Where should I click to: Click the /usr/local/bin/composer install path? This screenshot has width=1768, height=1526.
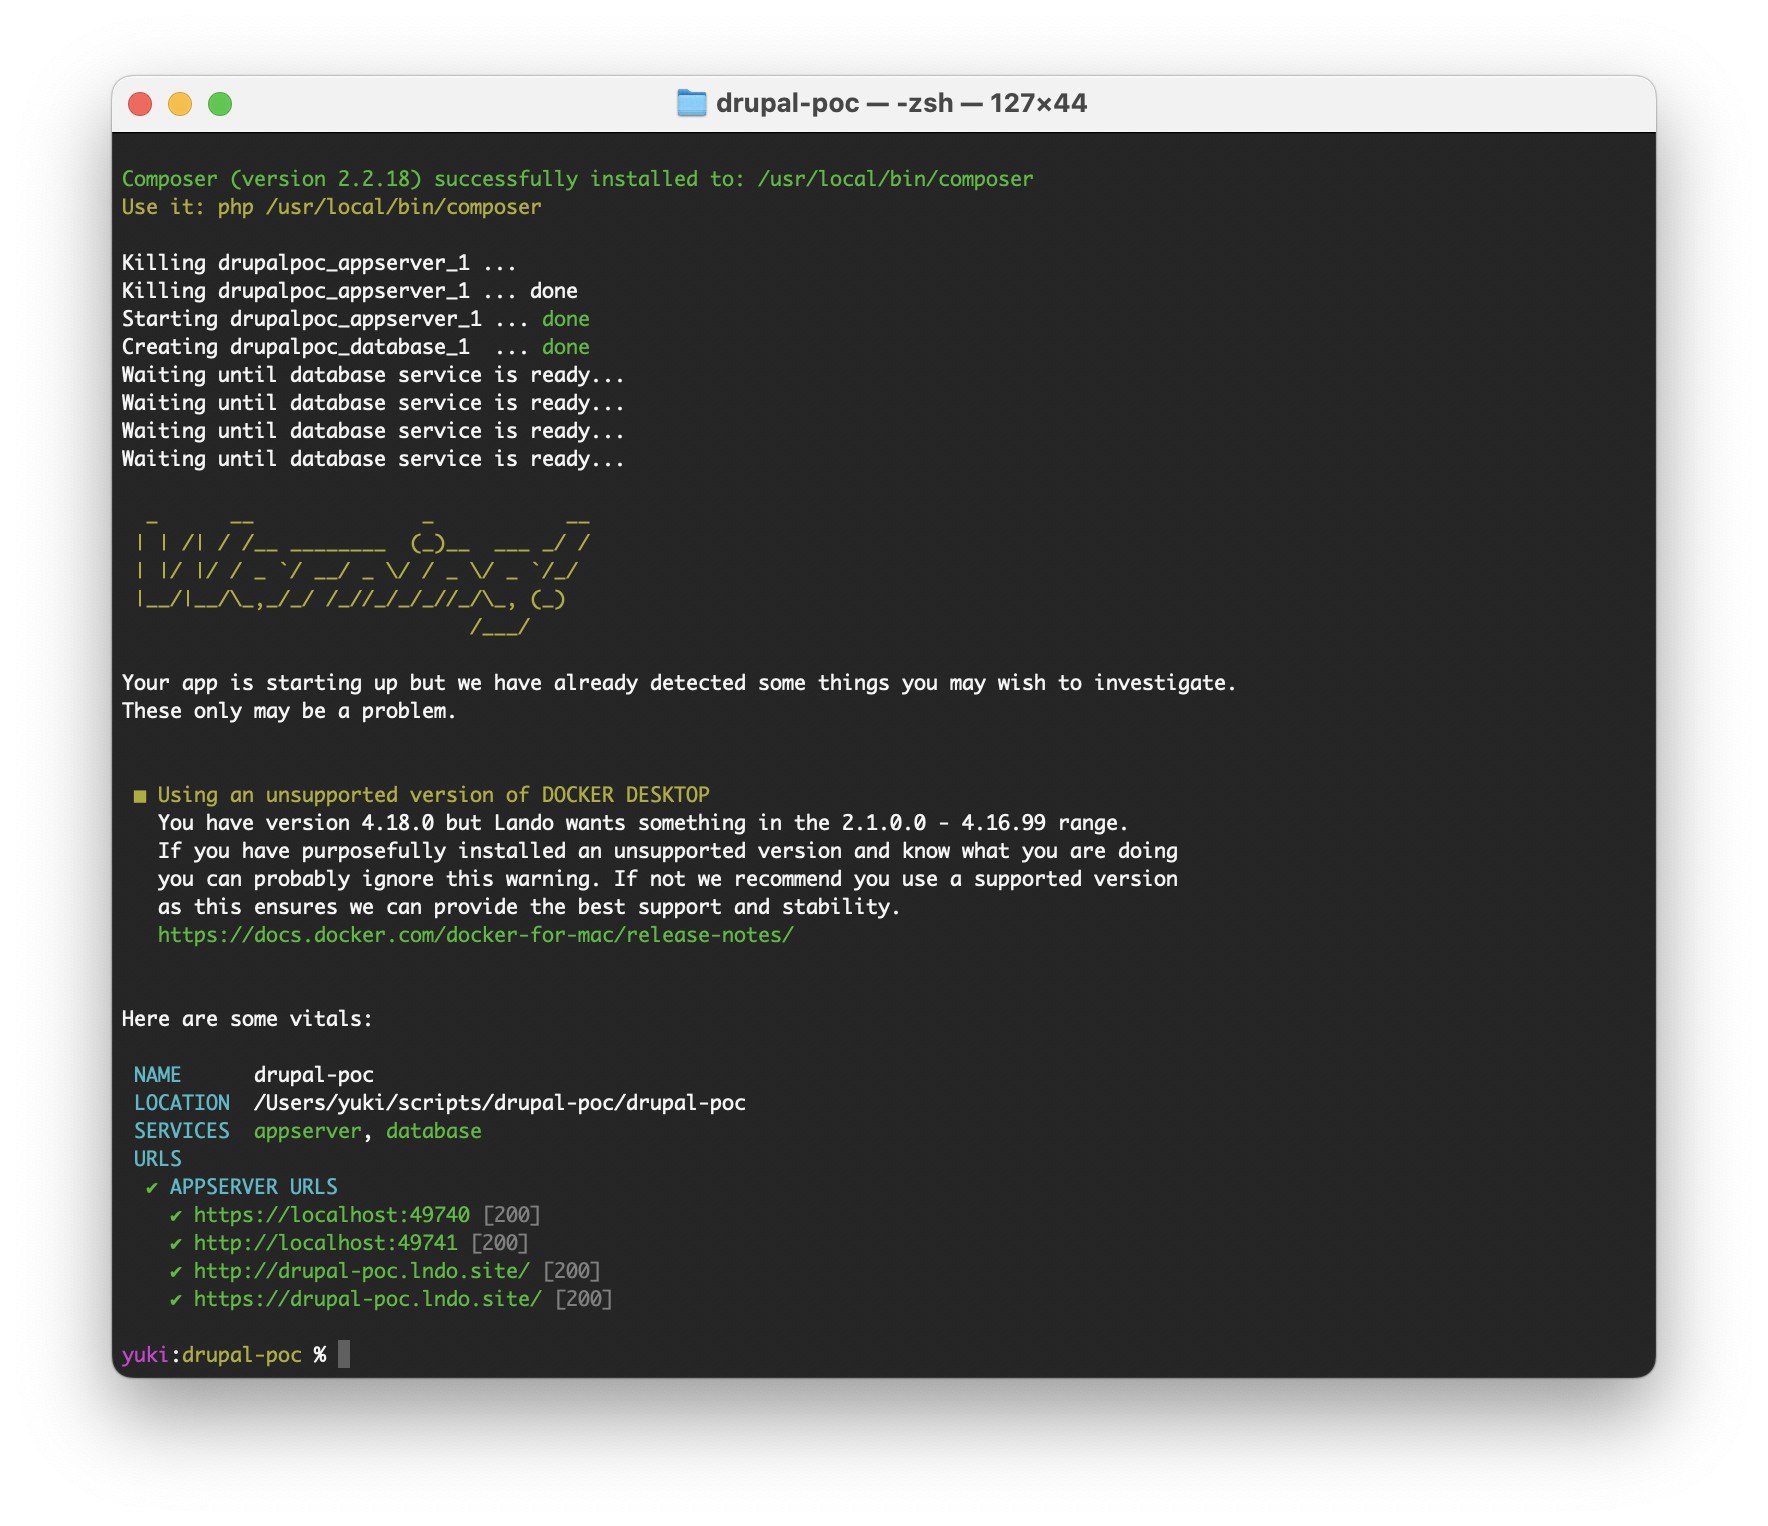896,179
